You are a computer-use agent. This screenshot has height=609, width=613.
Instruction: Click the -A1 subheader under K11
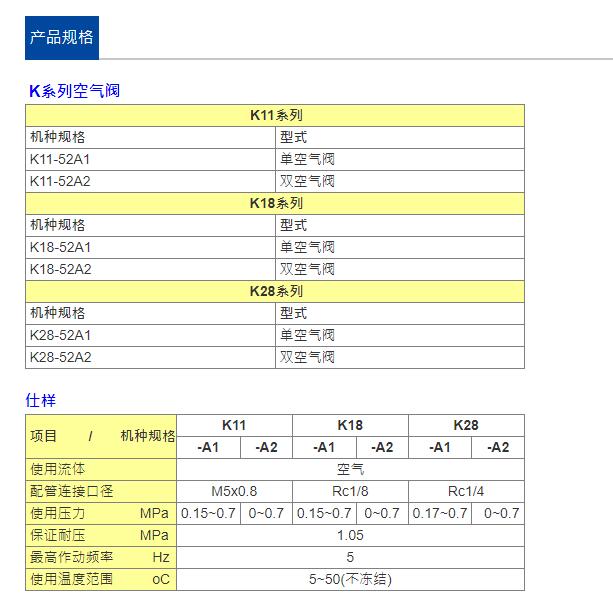[x=208, y=447]
